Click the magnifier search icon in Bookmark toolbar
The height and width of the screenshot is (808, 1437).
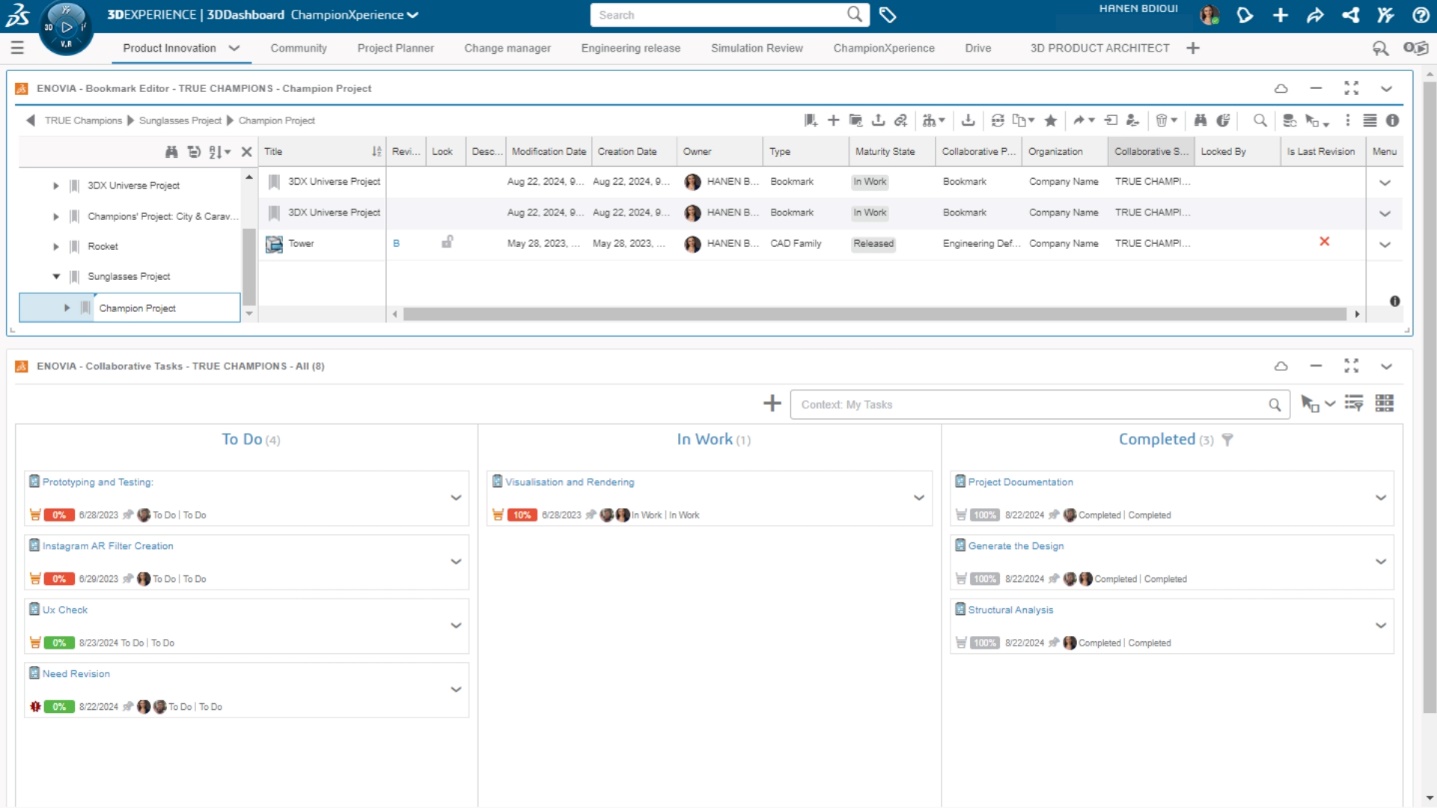(x=1260, y=120)
